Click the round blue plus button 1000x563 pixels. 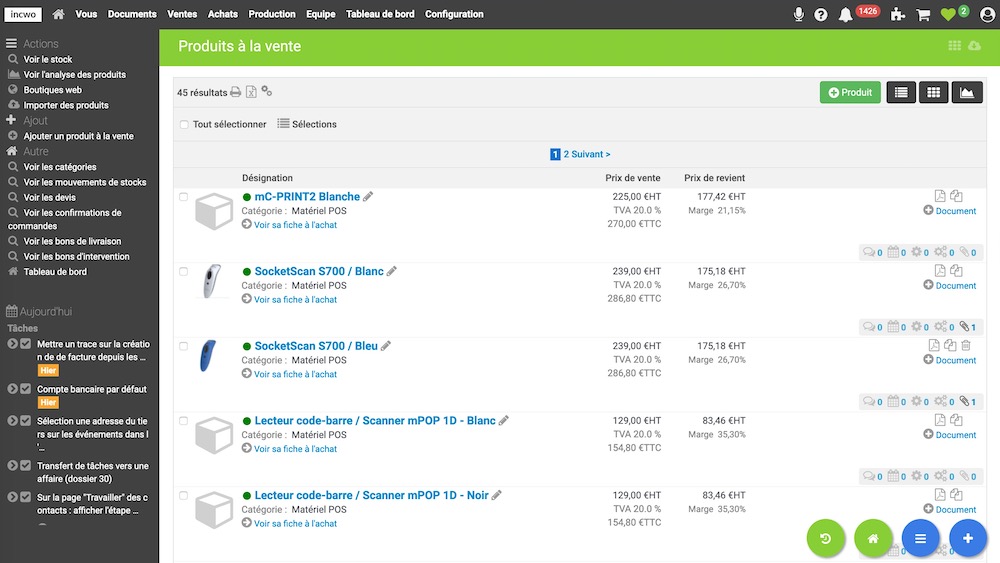(x=968, y=538)
